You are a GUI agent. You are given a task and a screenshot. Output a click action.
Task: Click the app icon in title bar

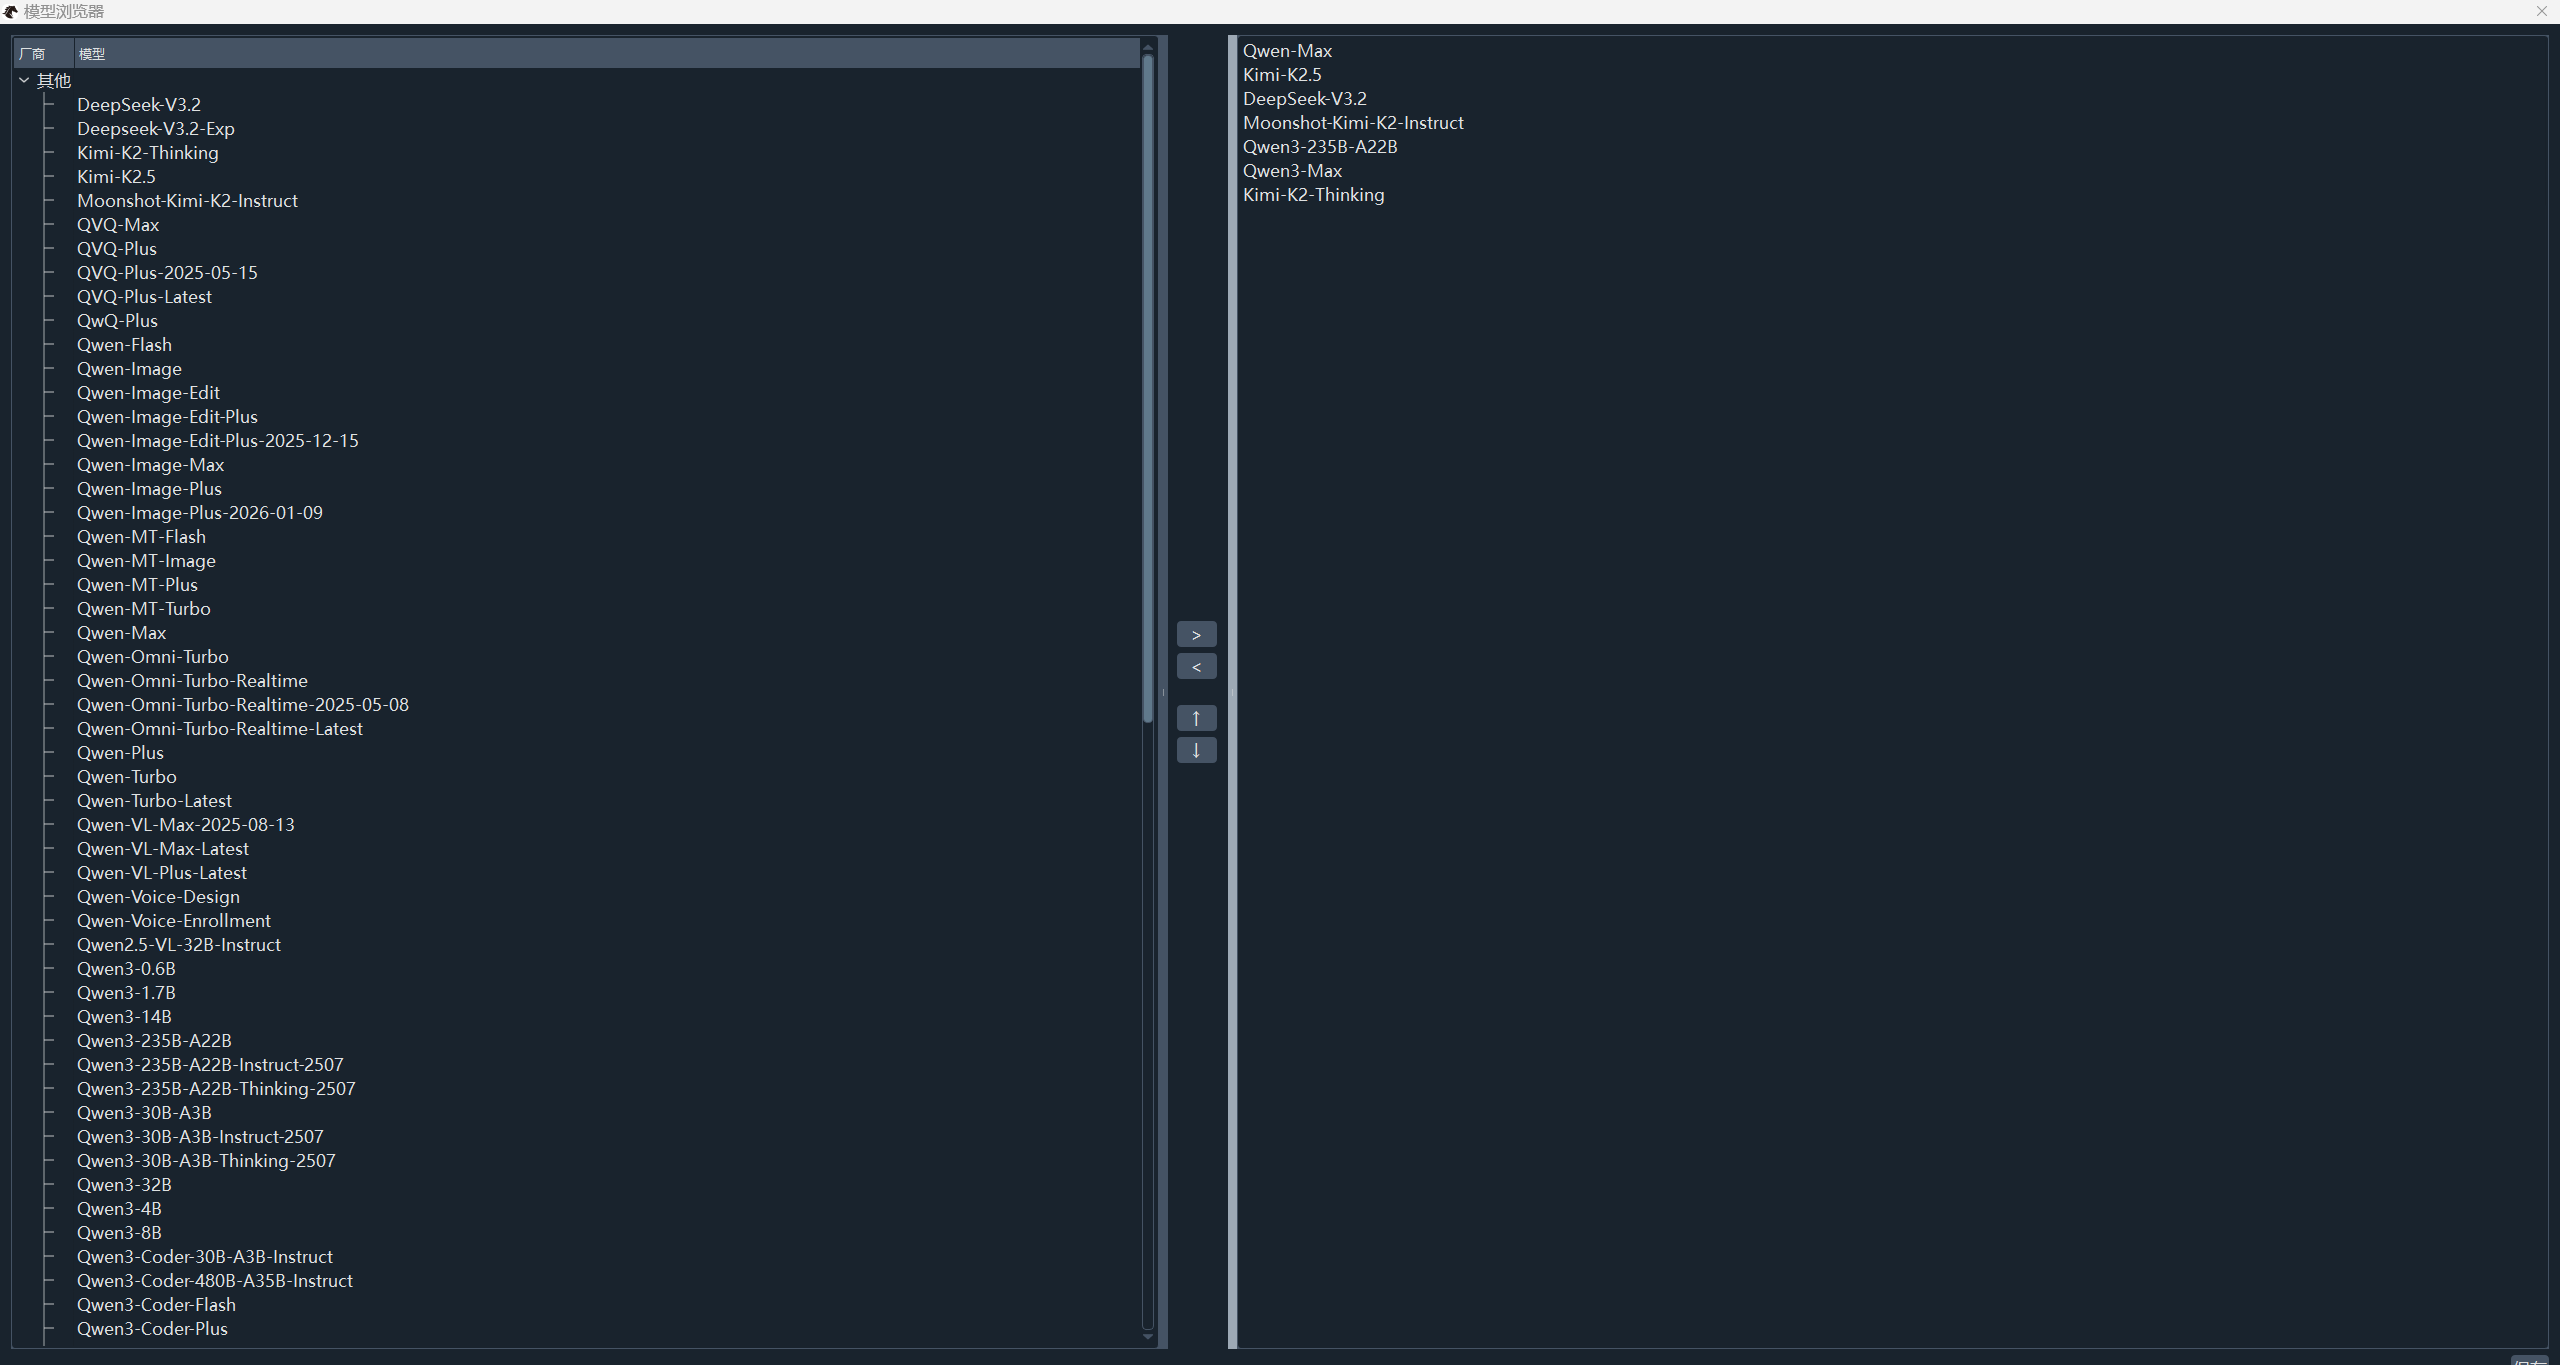11,11
